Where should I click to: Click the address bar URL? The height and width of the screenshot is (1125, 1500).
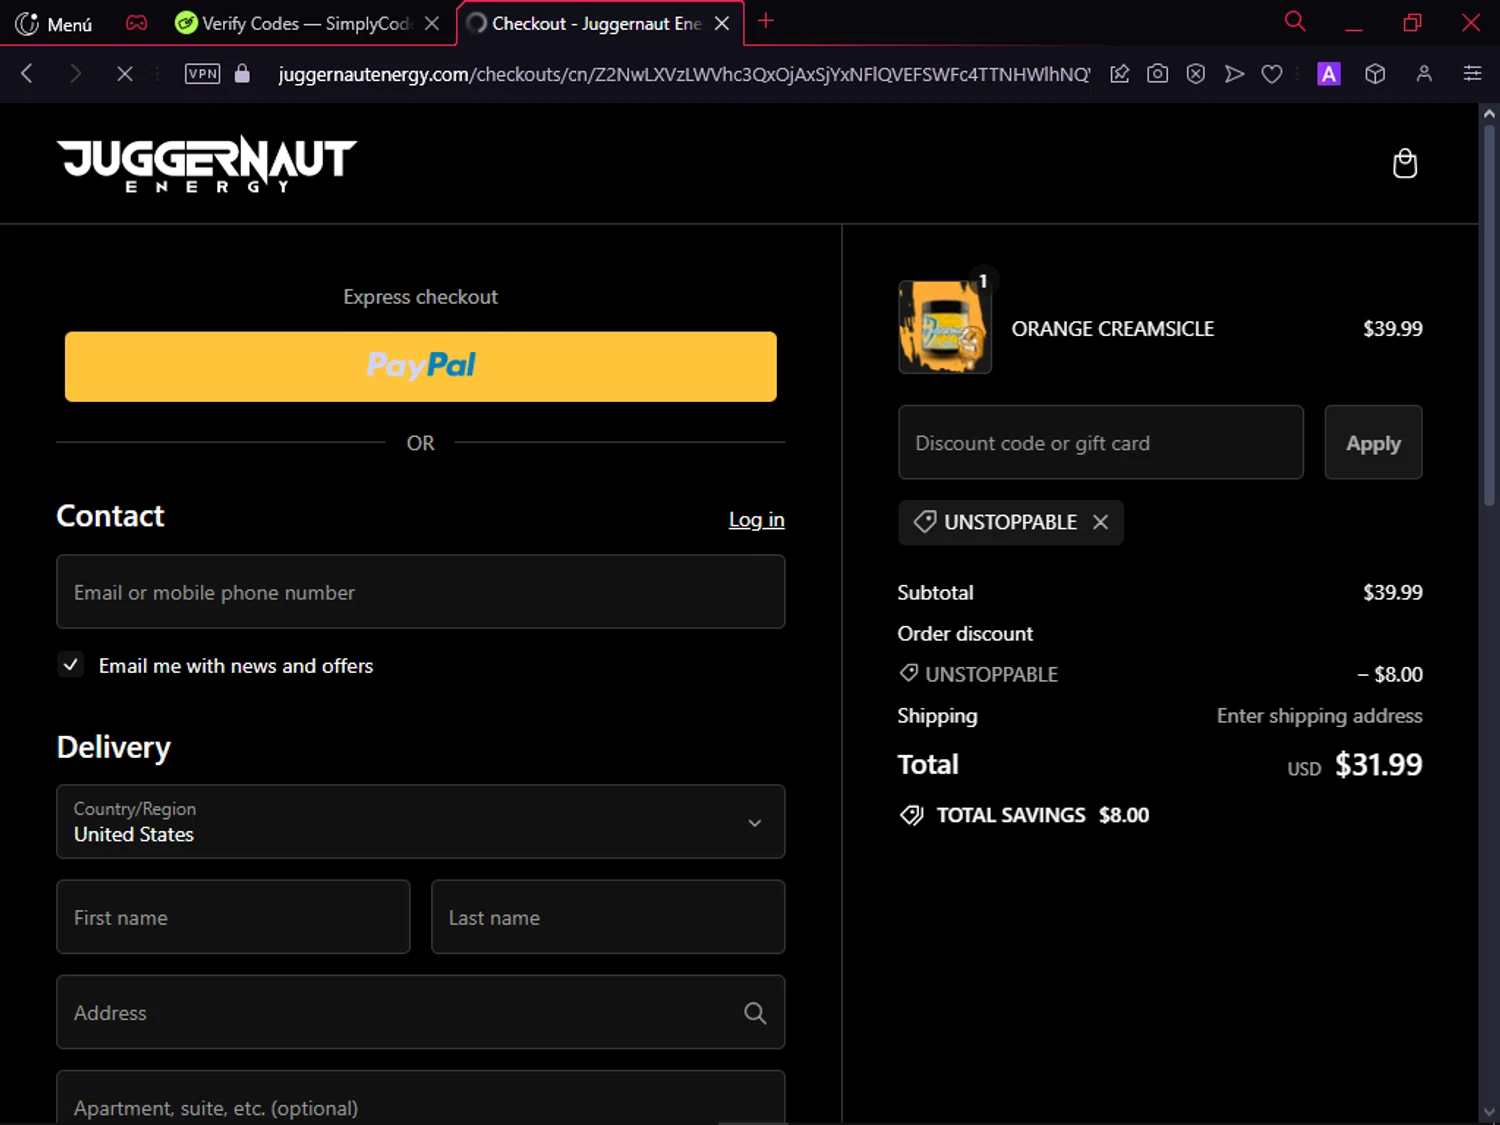684,74
